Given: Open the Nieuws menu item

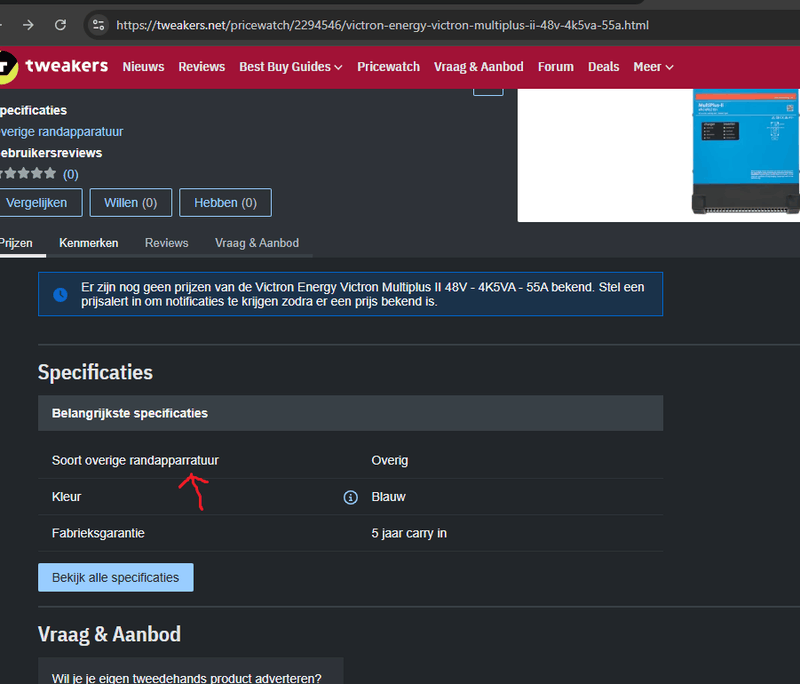Looking at the screenshot, I should [143, 67].
